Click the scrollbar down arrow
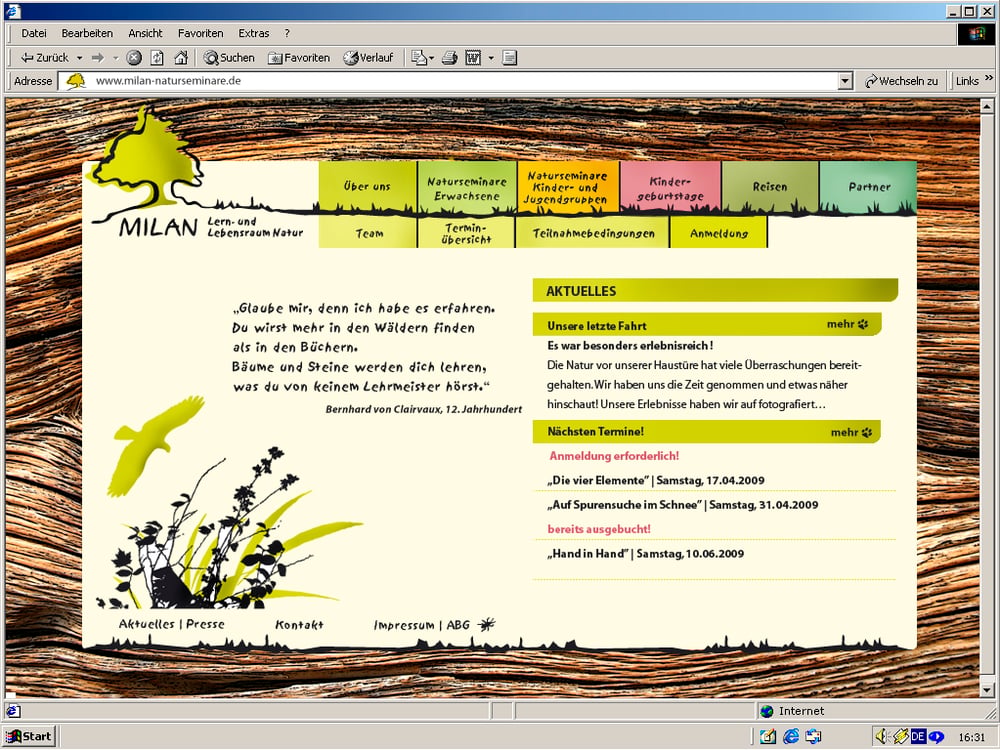This screenshot has height=750, width=1000. tap(987, 689)
